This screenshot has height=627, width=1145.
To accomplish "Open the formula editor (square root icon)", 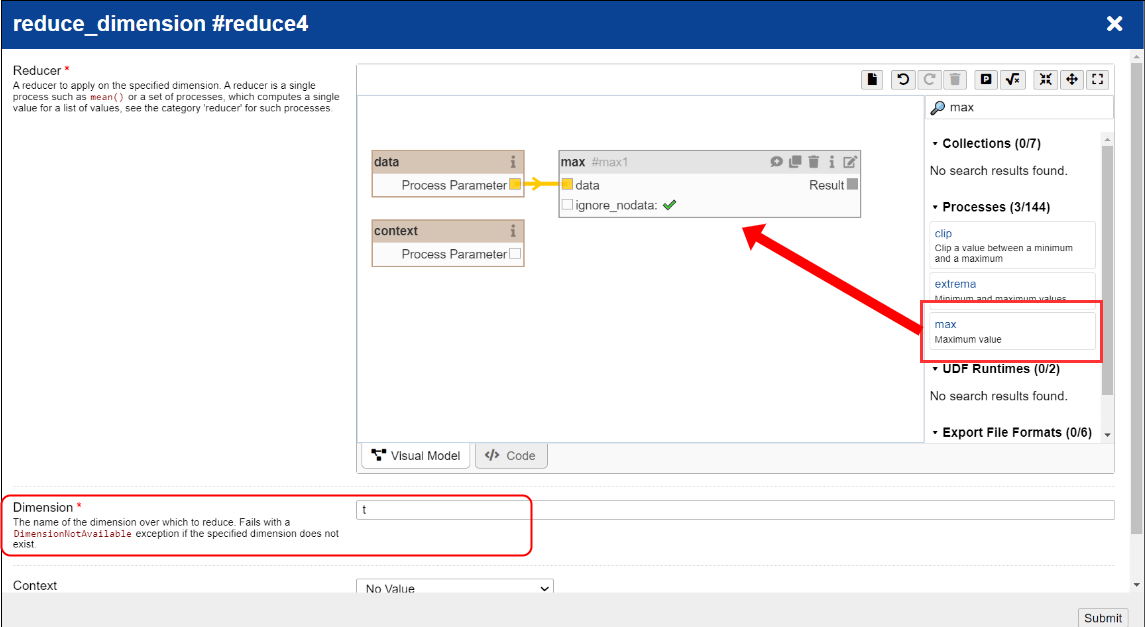I will (1012, 80).
